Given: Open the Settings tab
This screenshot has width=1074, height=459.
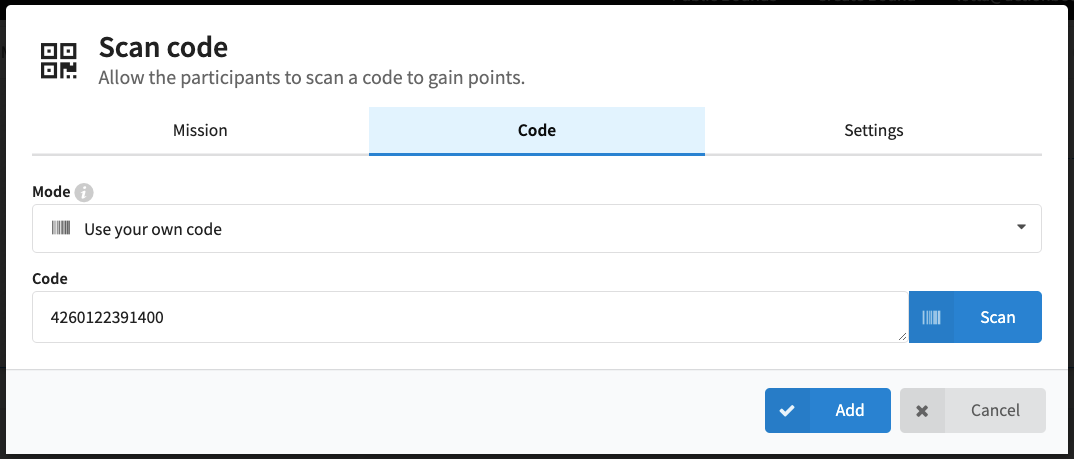Looking at the screenshot, I should (873, 130).
